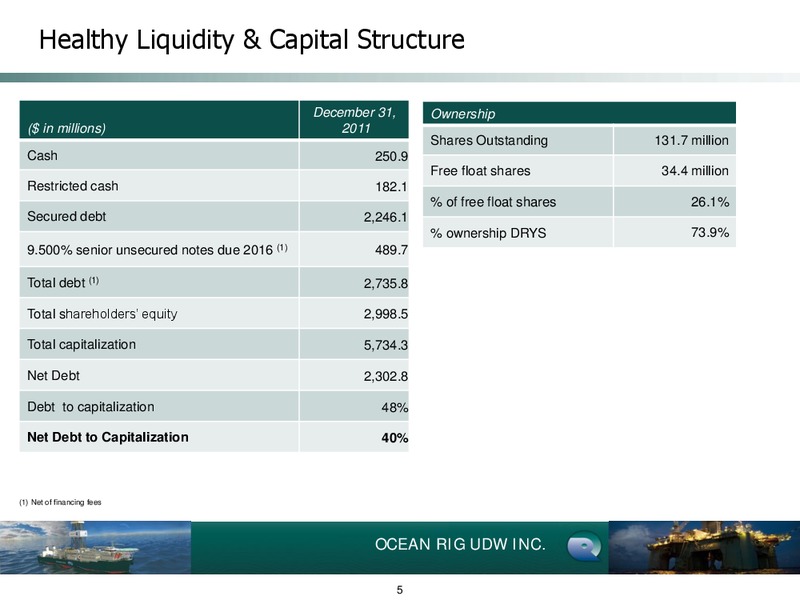
Task: Select the 'Cash' row label
Action: 42,156
